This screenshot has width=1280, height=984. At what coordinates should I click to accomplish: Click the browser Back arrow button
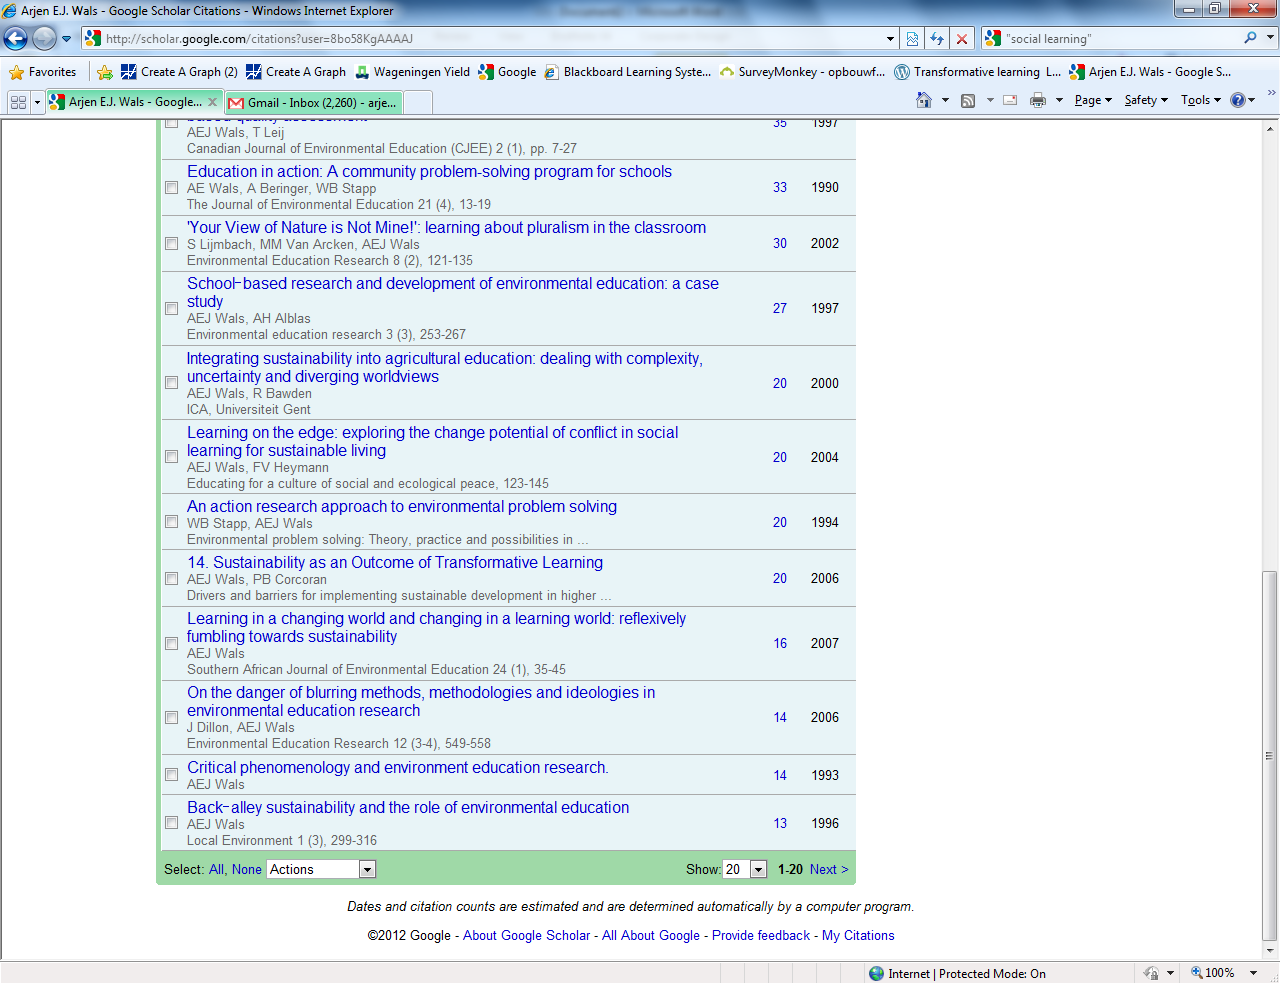coord(16,39)
